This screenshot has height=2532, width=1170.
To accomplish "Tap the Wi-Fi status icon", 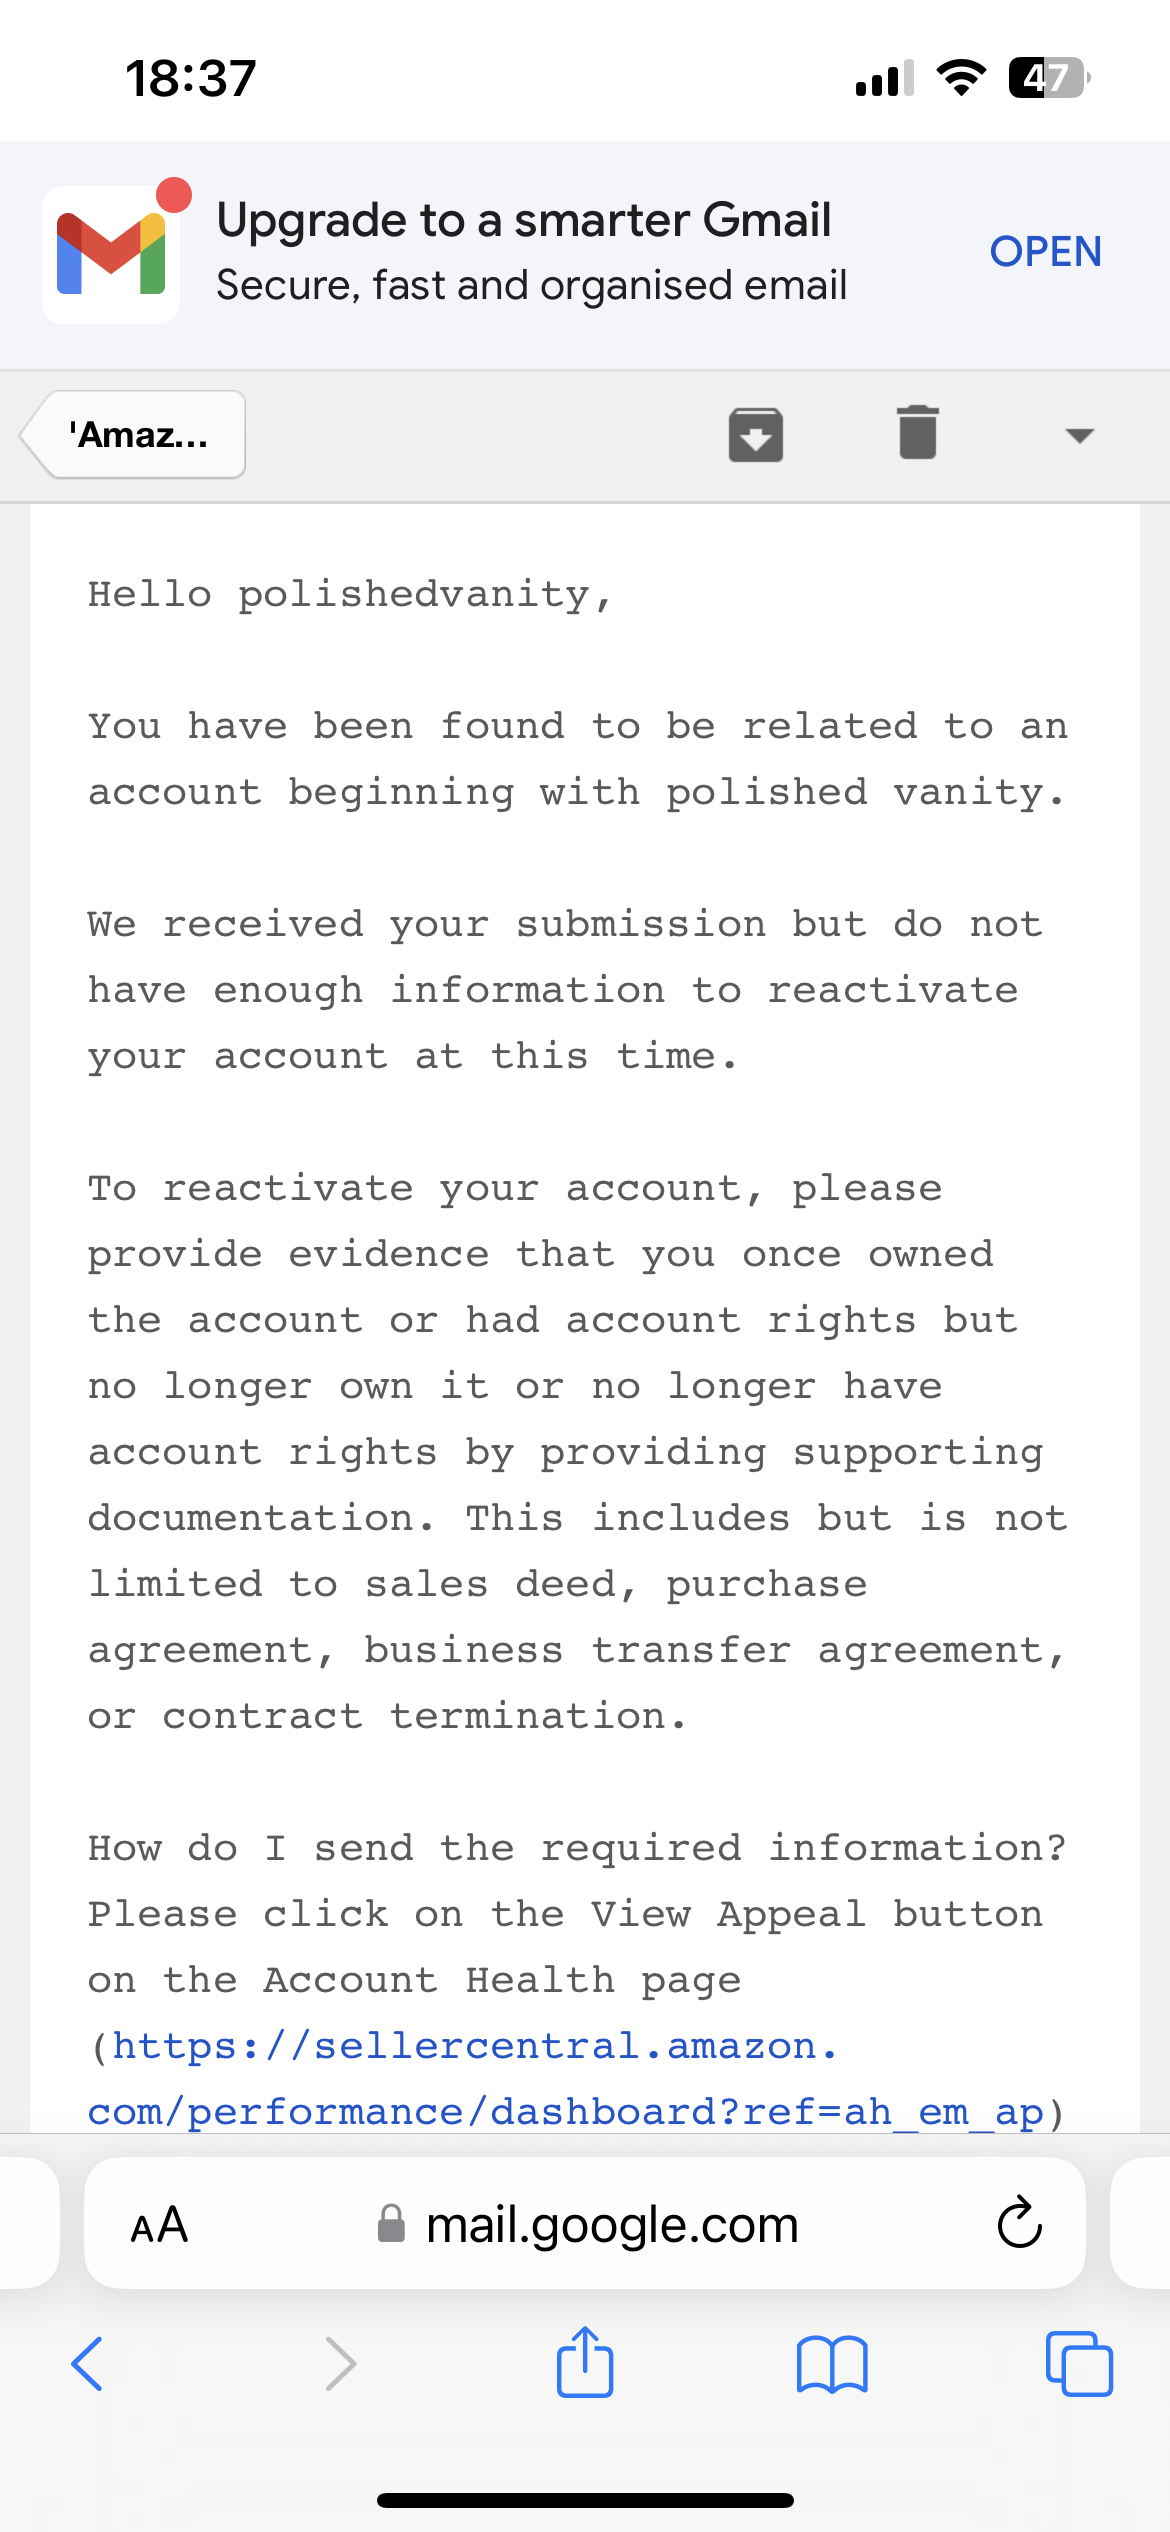I will [x=961, y=77].
